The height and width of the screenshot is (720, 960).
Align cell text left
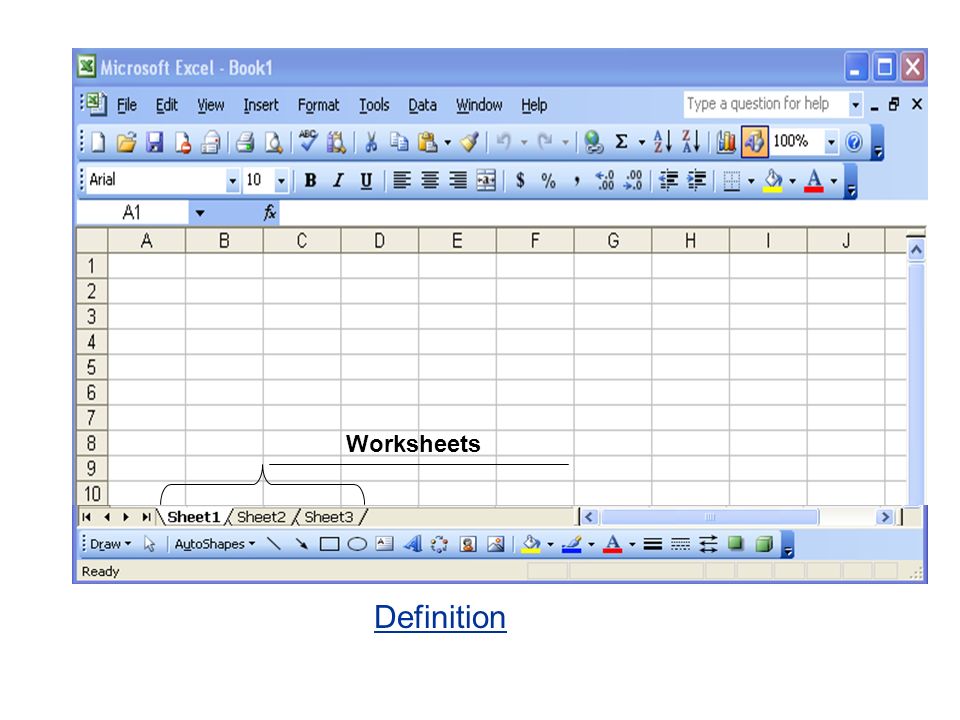(x=402, y=181)
